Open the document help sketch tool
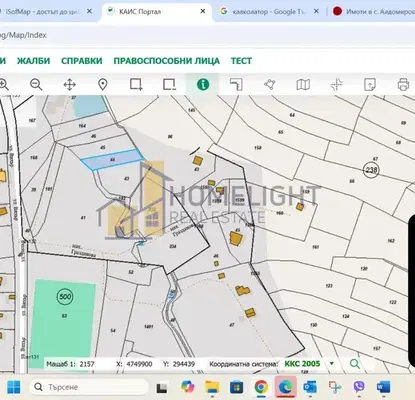The width and height of the screenshot is (415, 400). (370, 85)
